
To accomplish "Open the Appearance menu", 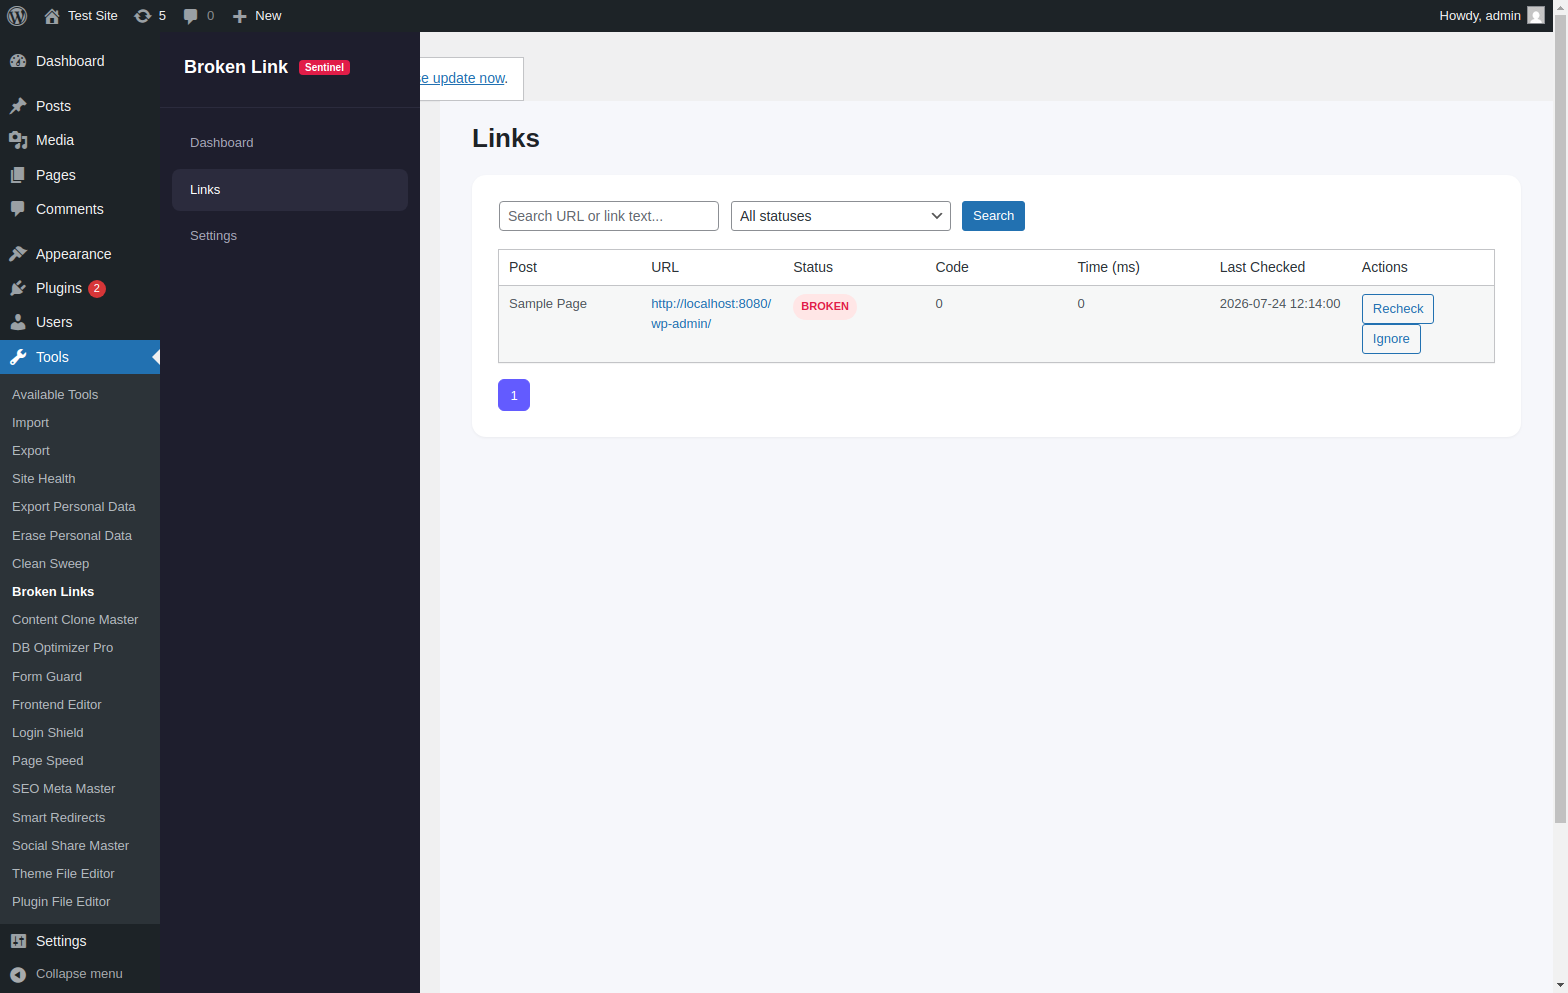I will pos(80,254).
